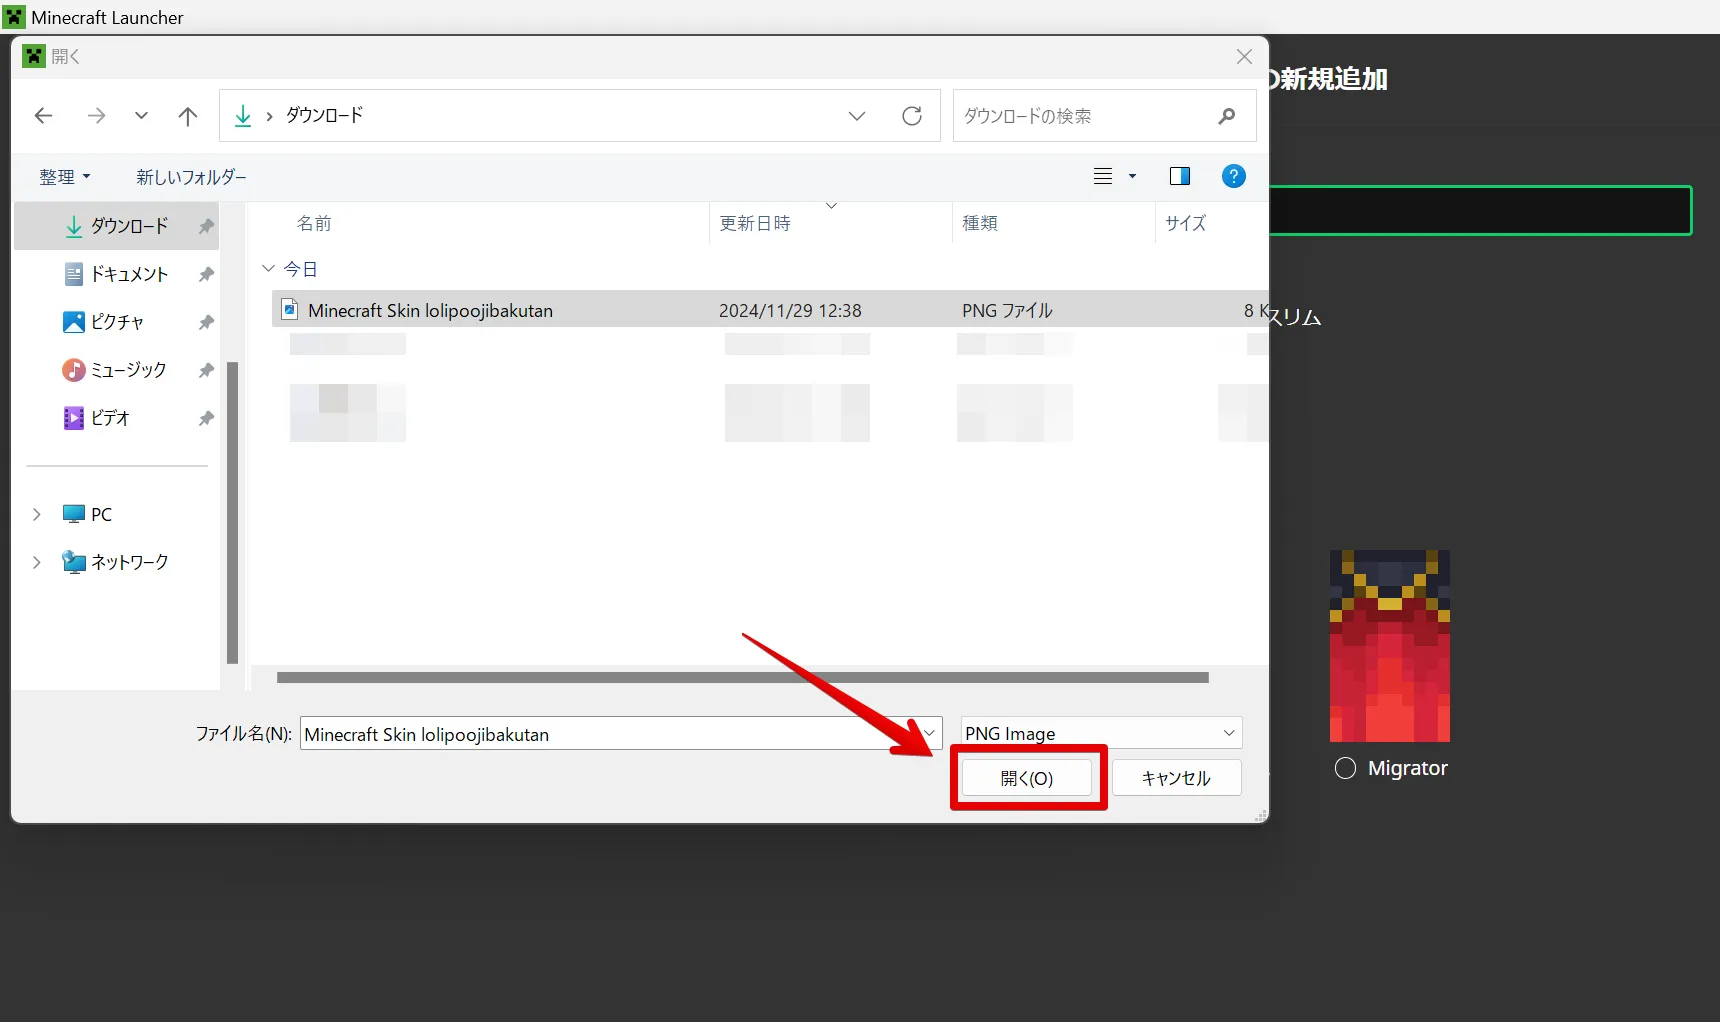This screenshot has width=1720, height=1022.
Task: Click the PNG ファイル type cell
Action: click(1007, 310)
